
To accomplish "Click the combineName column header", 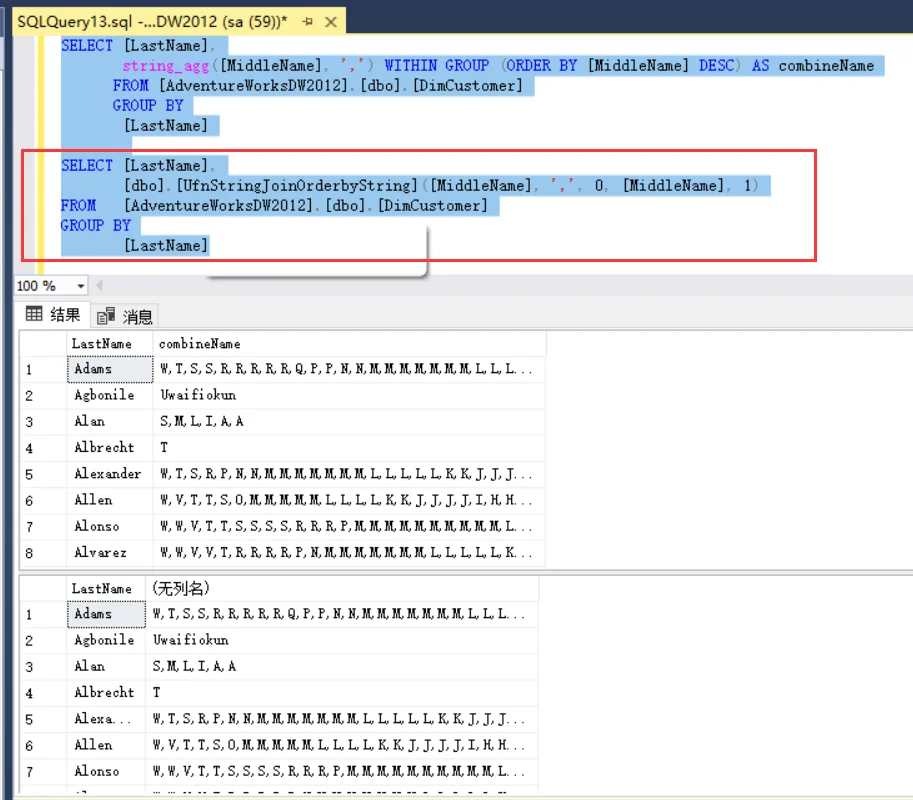I will (349, 344).
